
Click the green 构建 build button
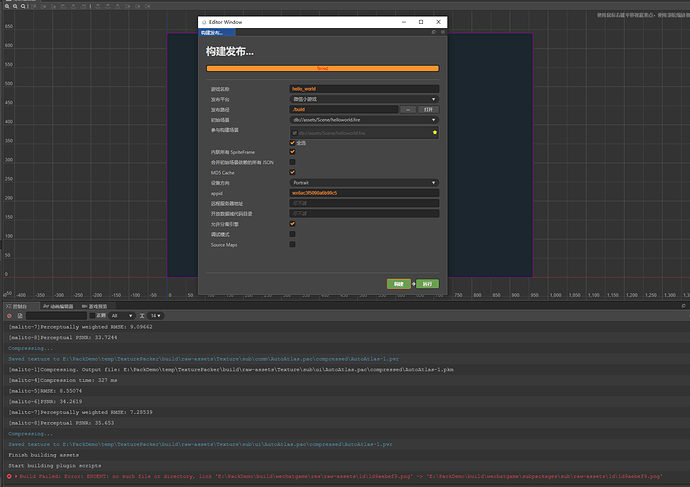398,284
